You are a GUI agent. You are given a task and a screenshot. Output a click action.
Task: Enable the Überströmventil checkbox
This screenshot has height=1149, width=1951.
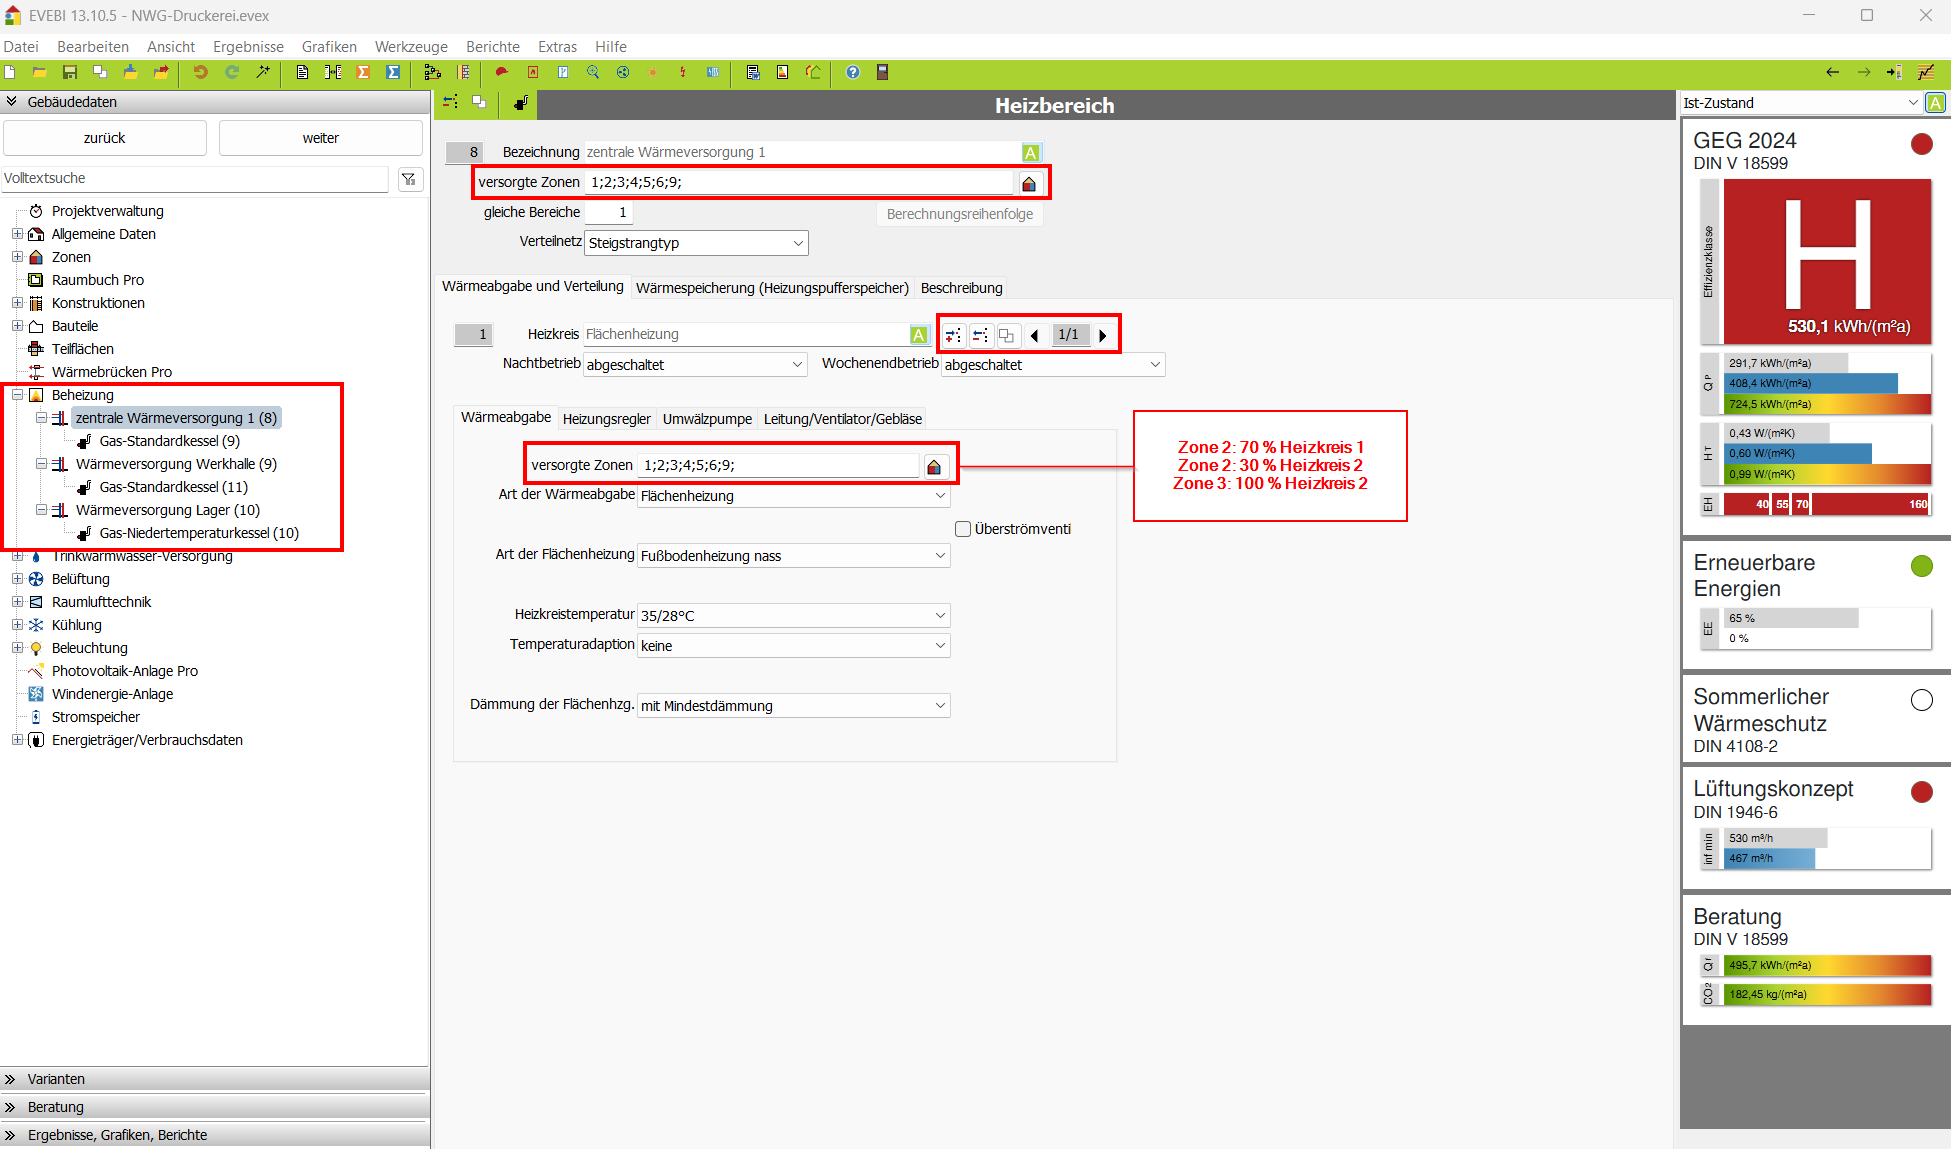(963, 529)
